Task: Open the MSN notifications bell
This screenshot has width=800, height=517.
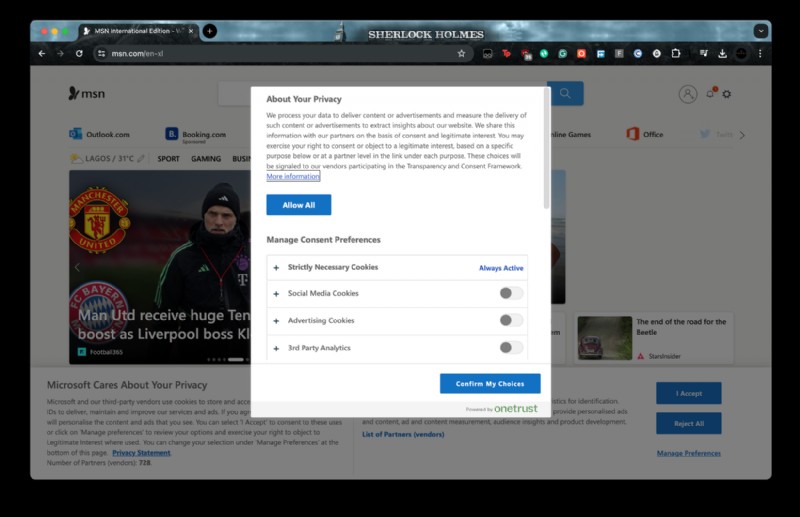Action: 710,93
